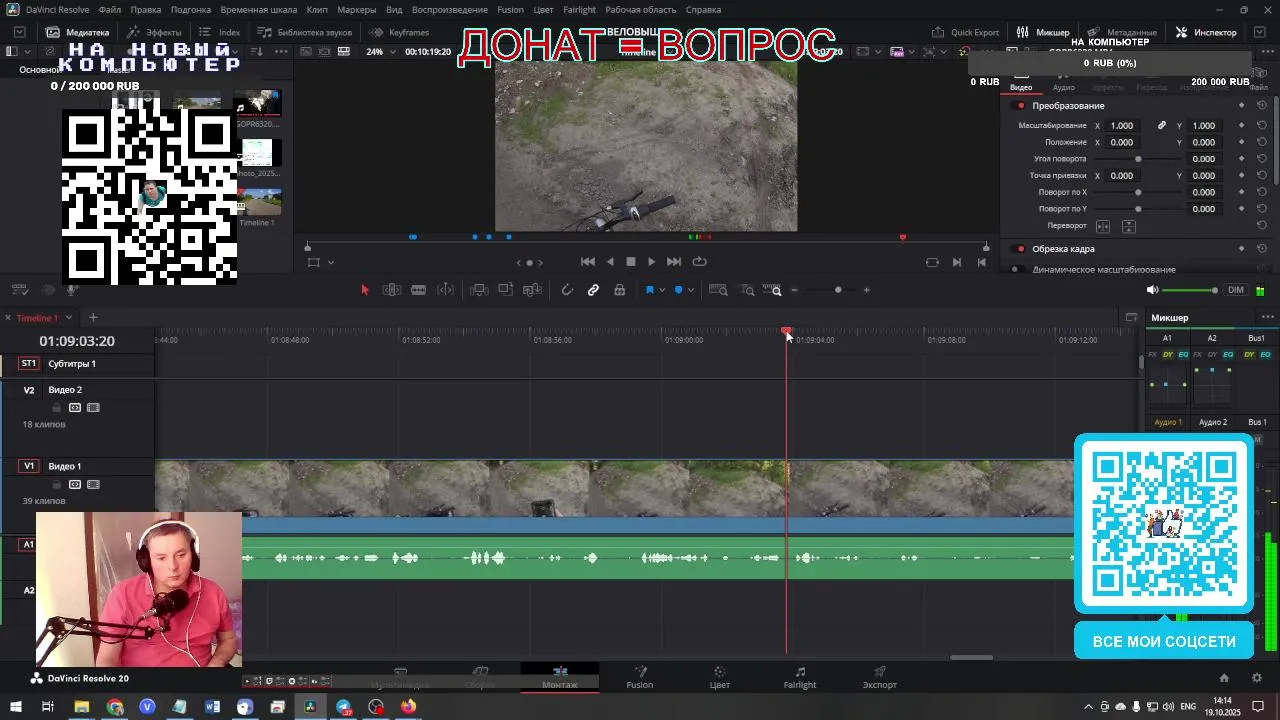Add a blue flag to the clip

(649, 290)
